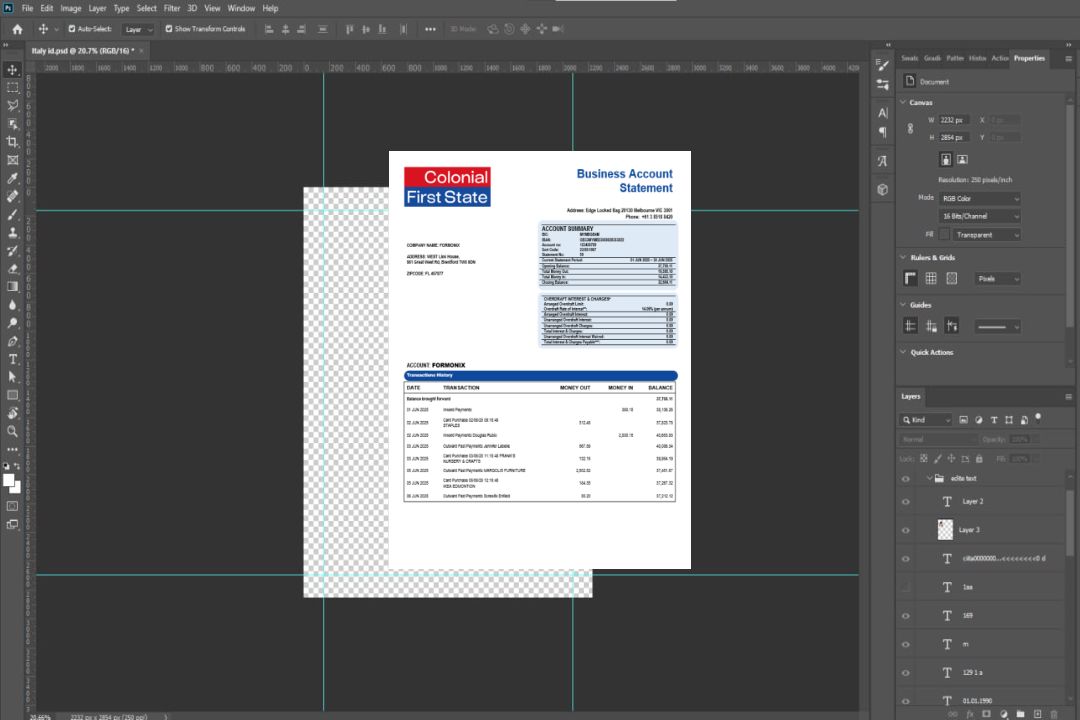This screenshot has width=1080, height=720.
Task: Open the guide line style dropdown
Action: pyautogui.click(x=997, y=327)
